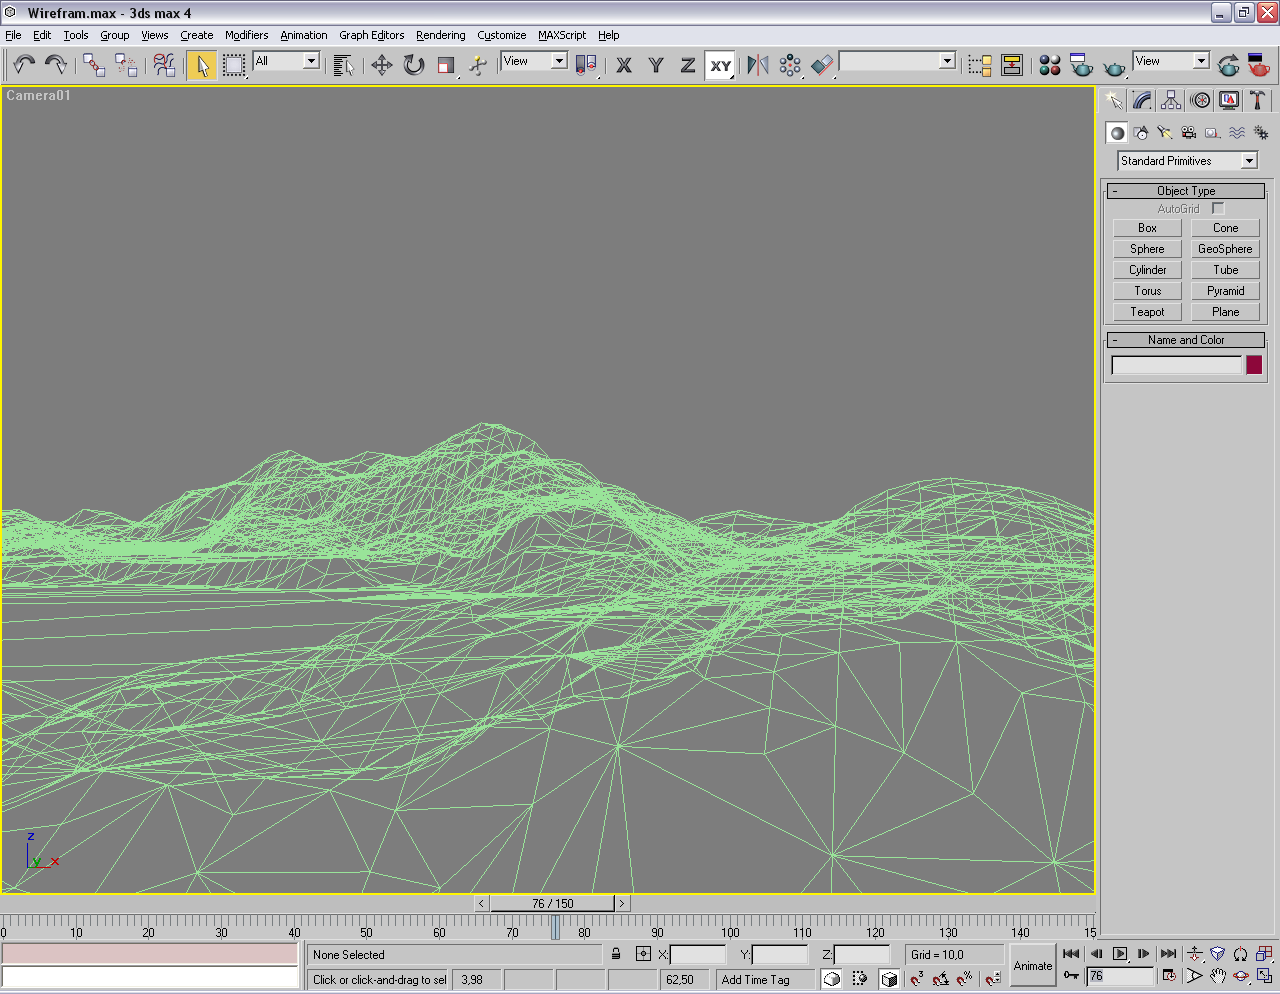Switch to Lights creation category
The width and height of the screenshot is (1280, 994).
(1164, 133)
